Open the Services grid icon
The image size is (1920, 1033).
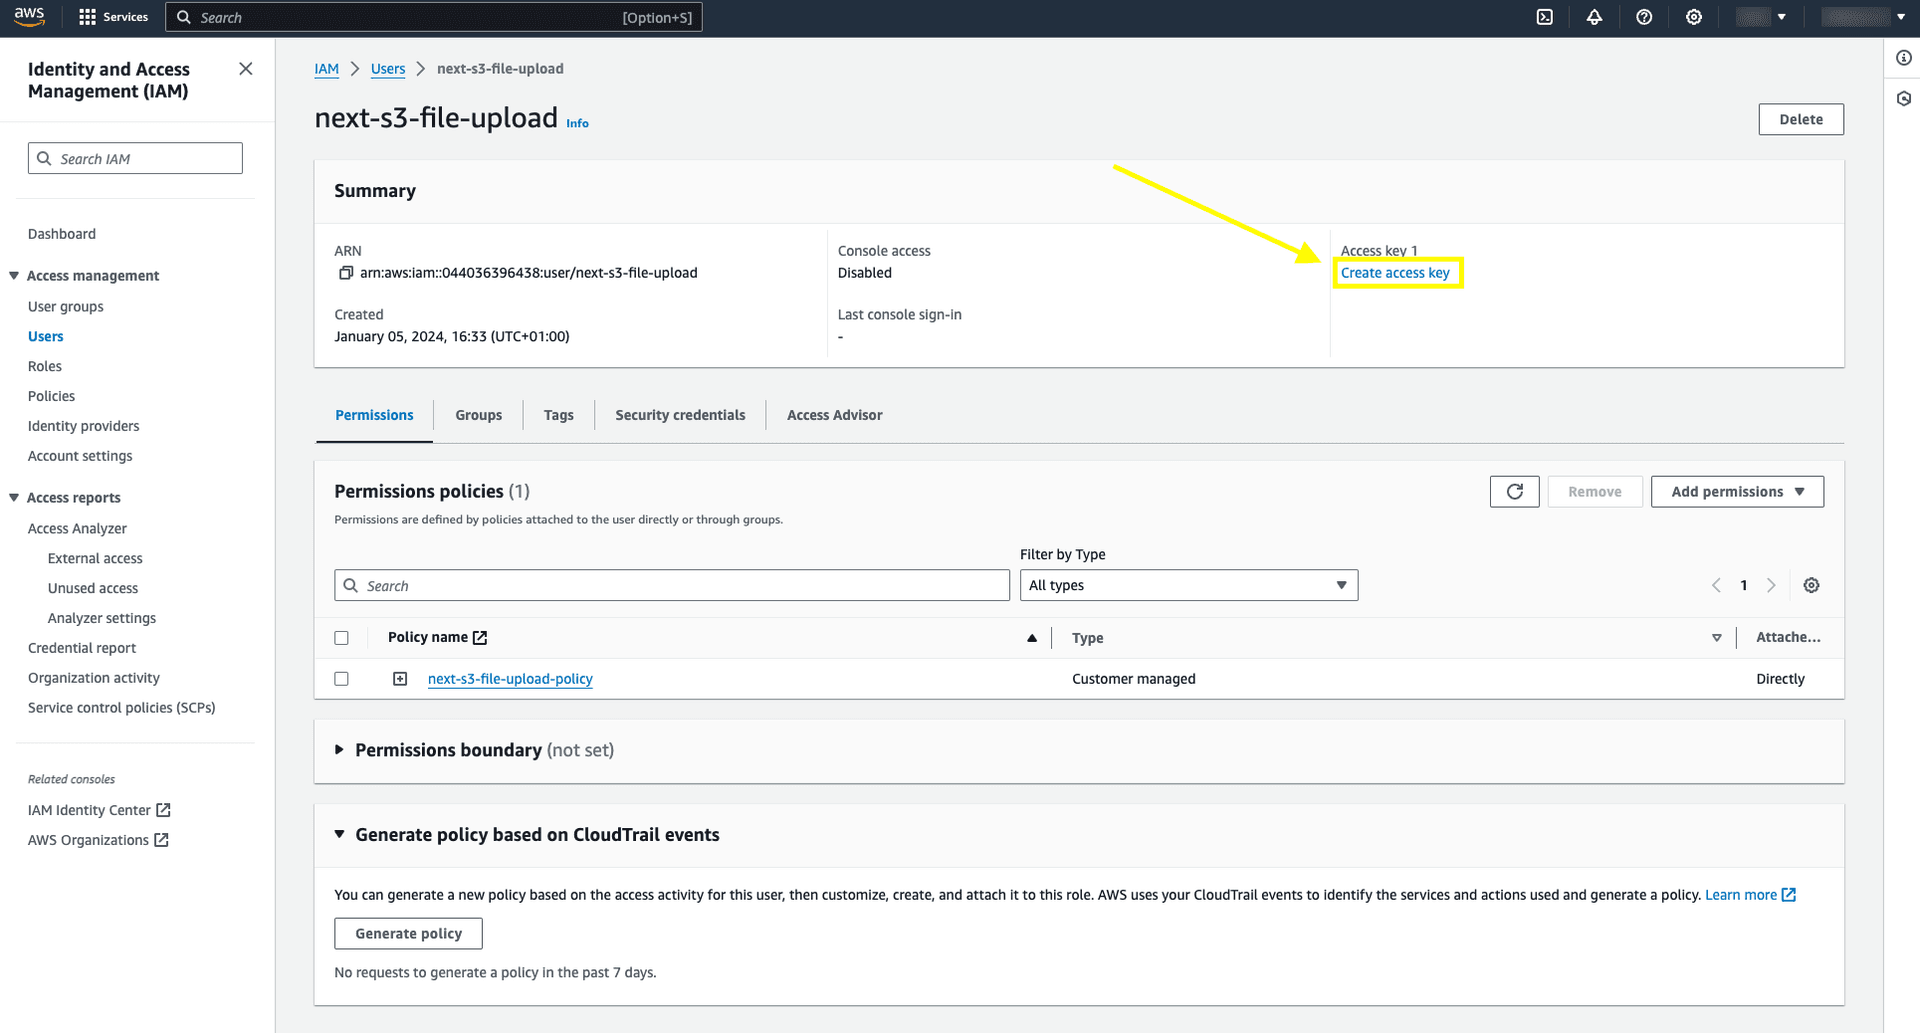pyautogui.click(x=88, y=16)
